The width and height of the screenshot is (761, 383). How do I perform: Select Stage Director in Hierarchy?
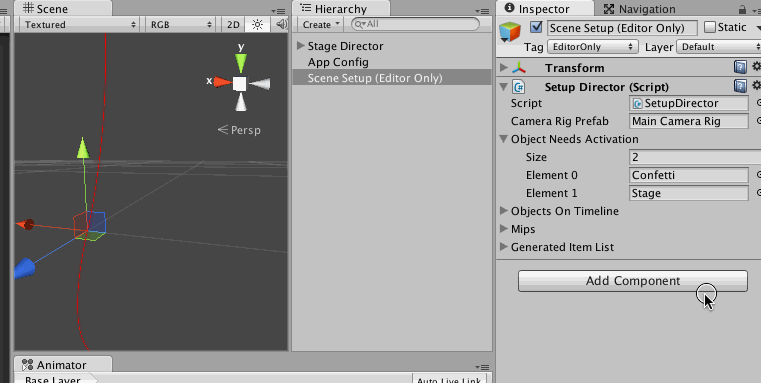tap(345, 46)
